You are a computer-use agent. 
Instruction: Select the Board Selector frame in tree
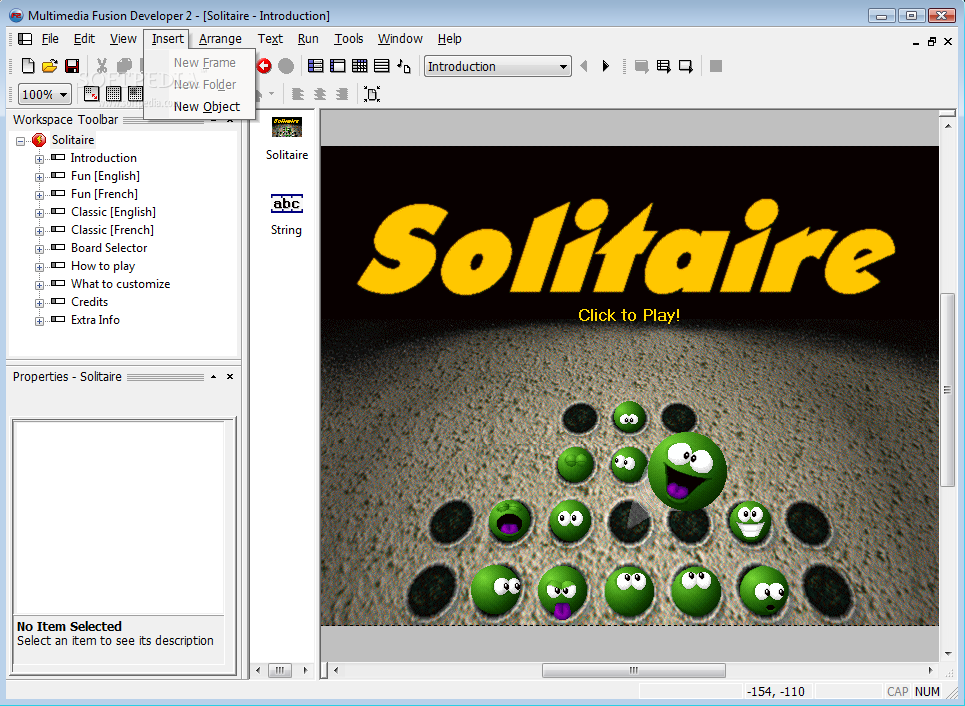109,248
